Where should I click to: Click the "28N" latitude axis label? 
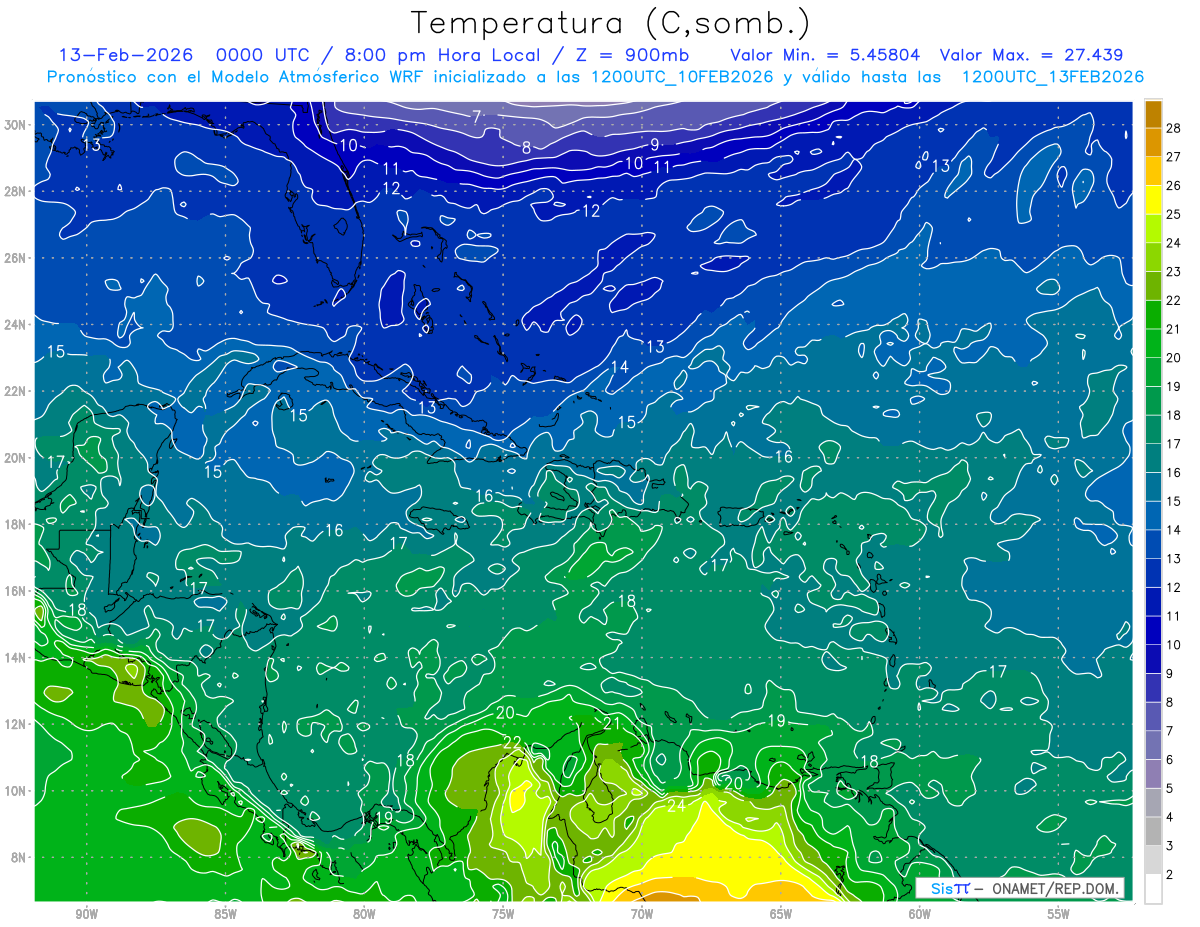15,191
